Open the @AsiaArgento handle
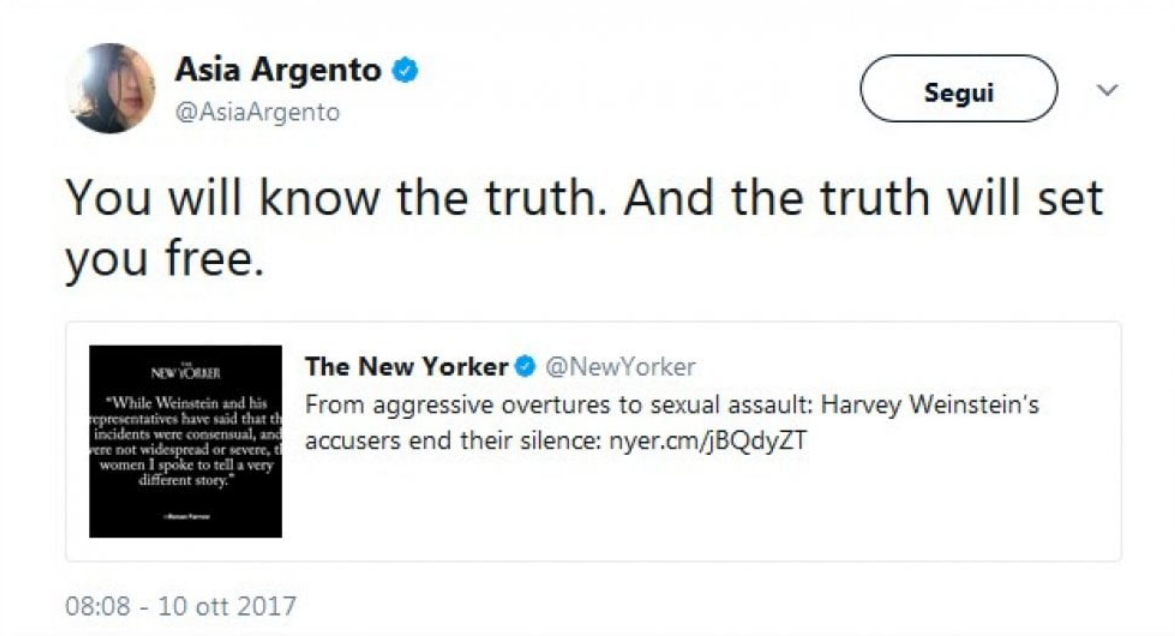This screenshot has height=636, width=1175. pos(258,113)
